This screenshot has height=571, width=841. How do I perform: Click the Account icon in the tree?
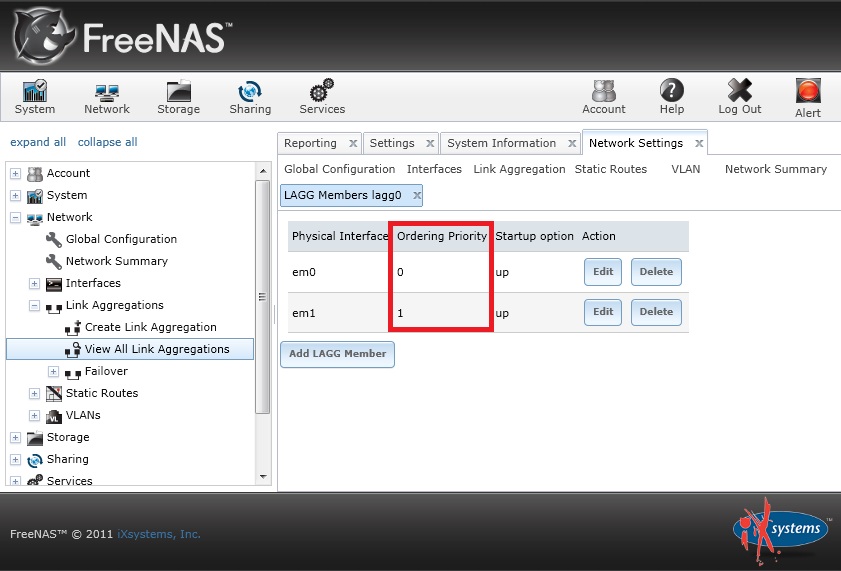click(35, 174)
